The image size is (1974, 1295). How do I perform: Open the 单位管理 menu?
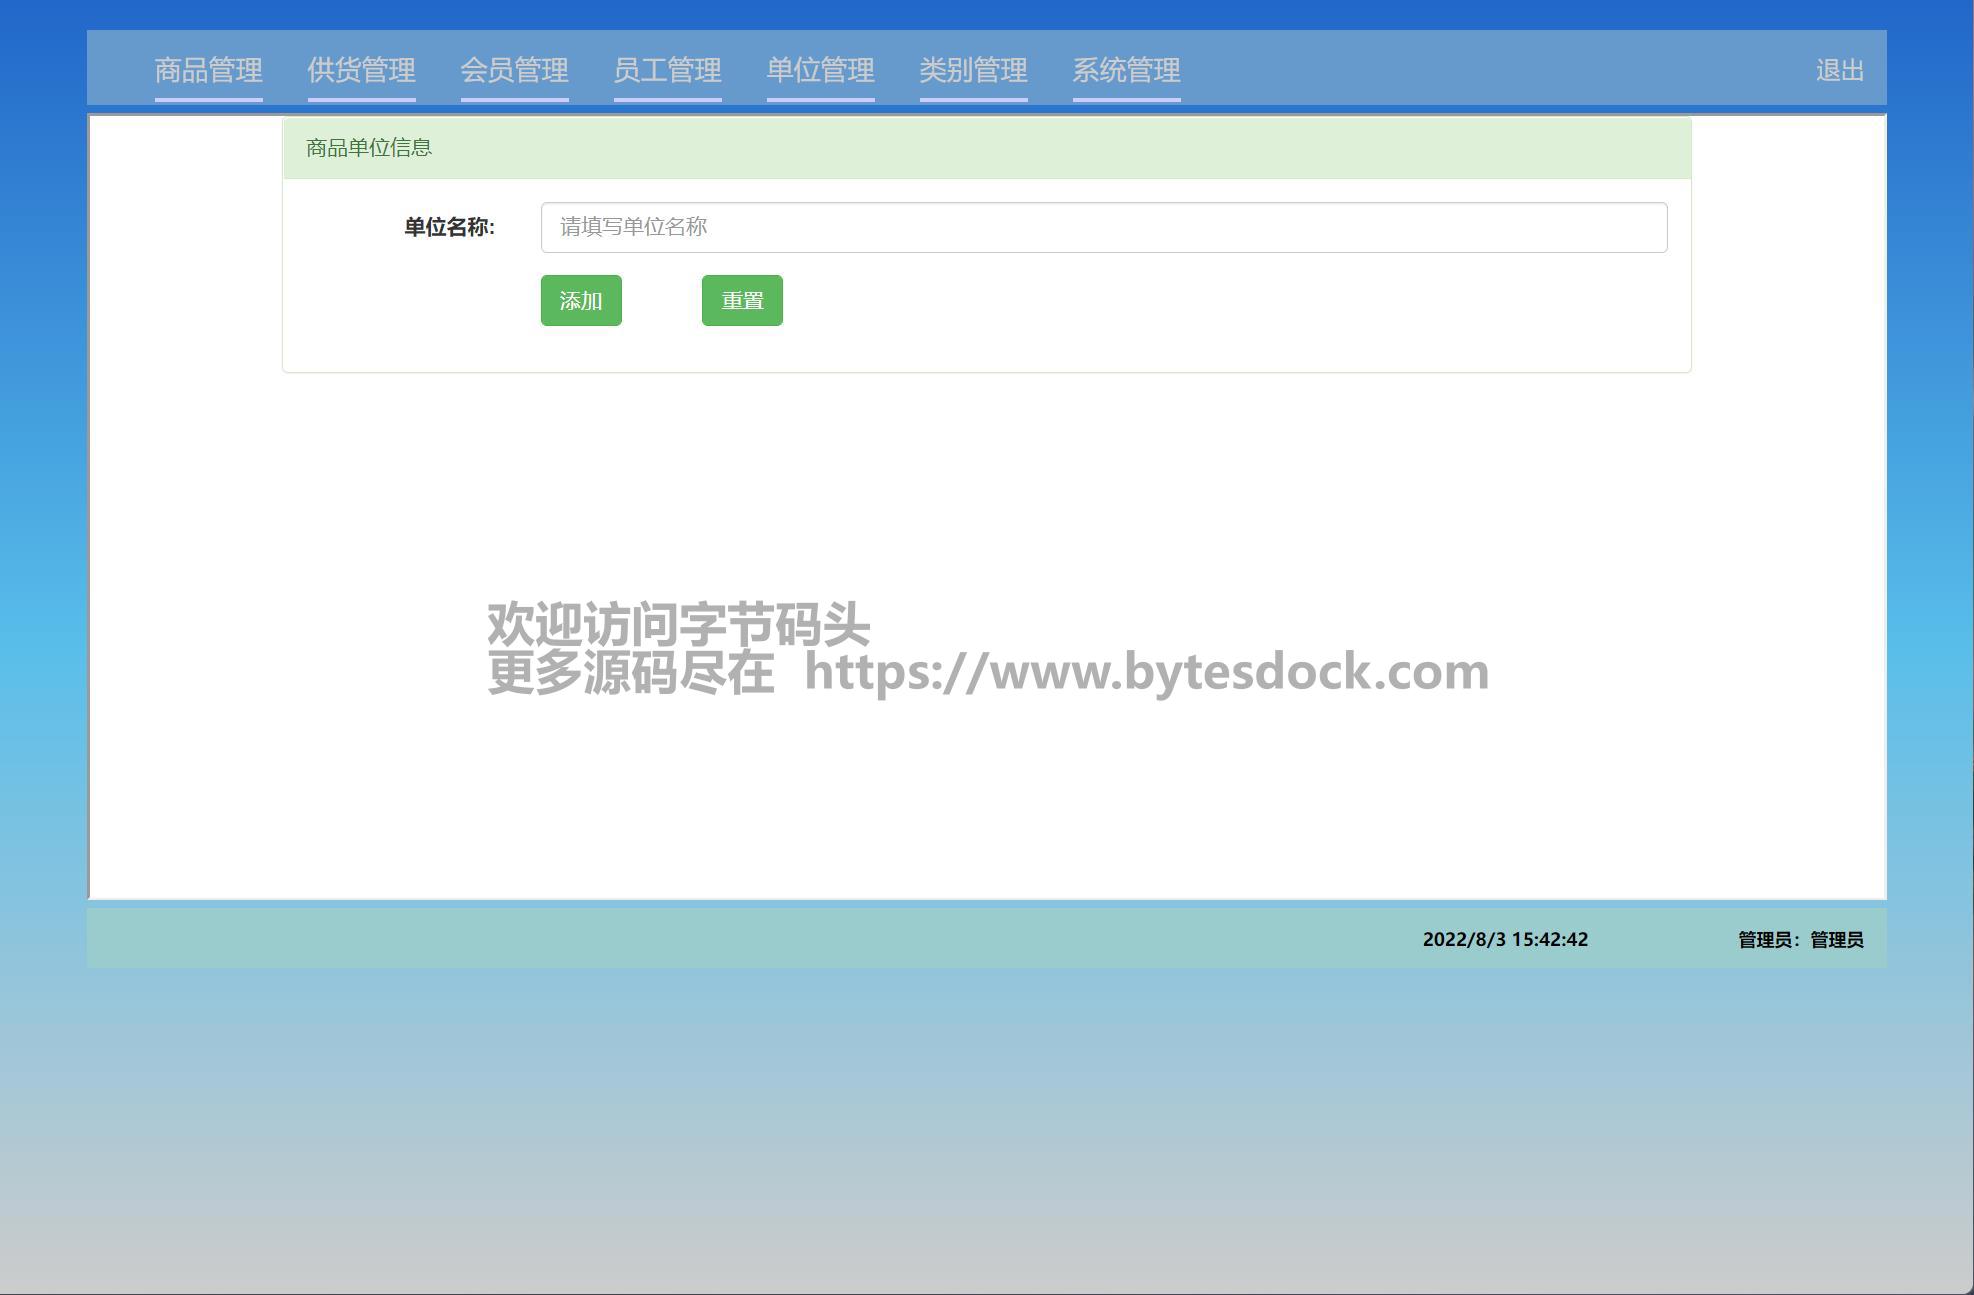click(820, 70)
